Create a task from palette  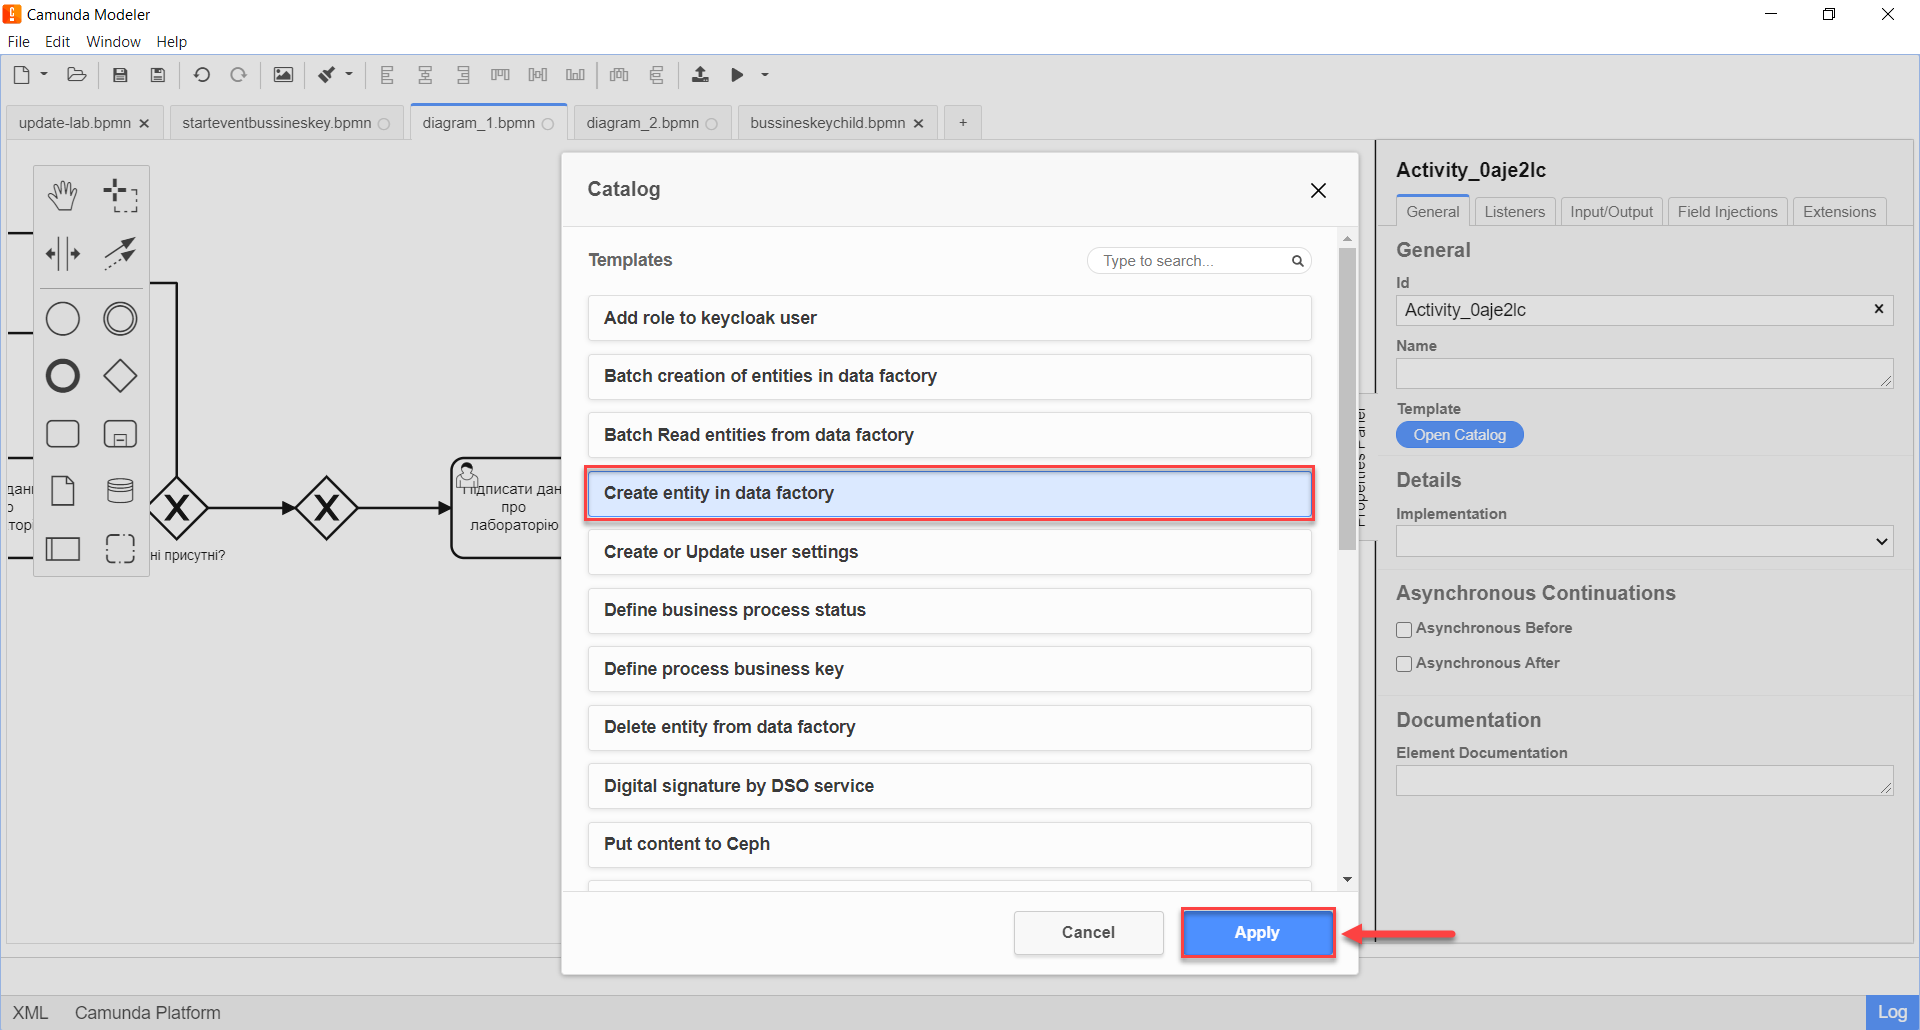pos(63,433)
